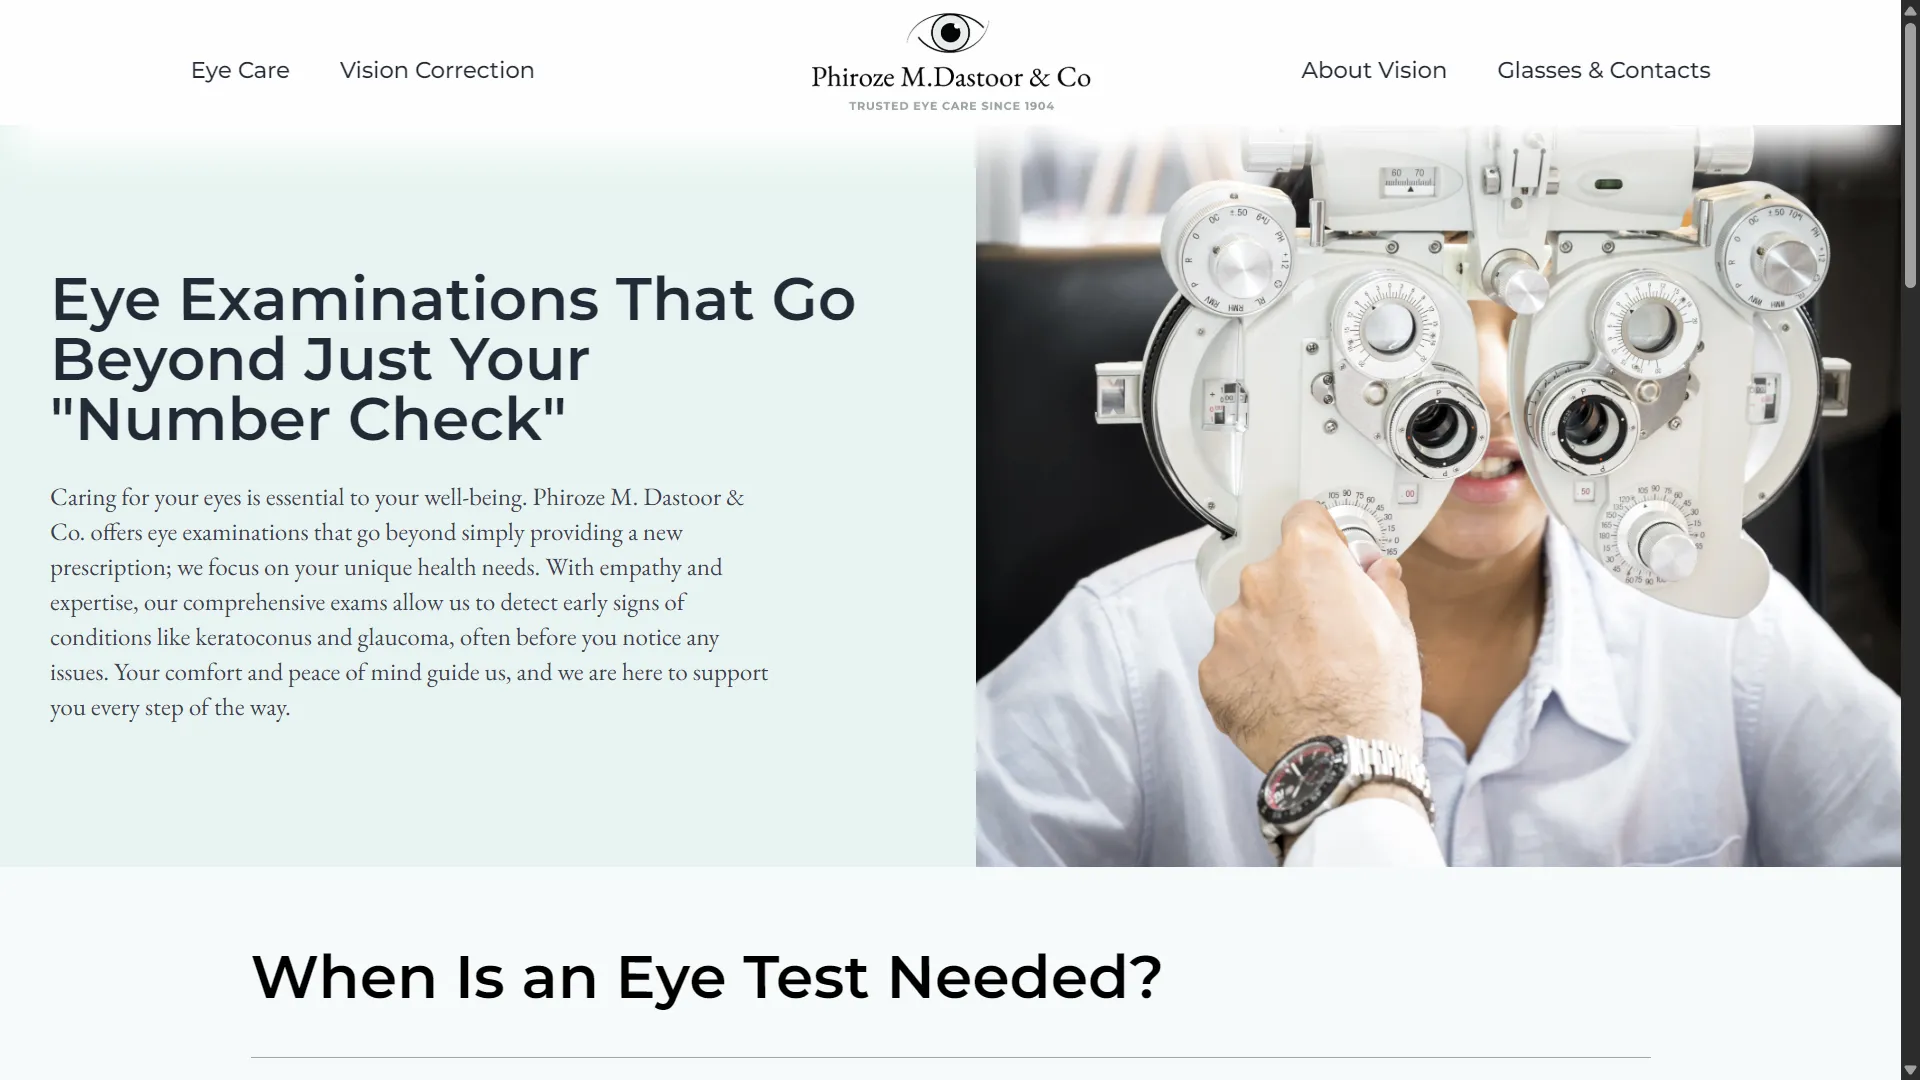The image size is (1920, 1080).
Task: Open the About Vision menu
Action: 1373,70
